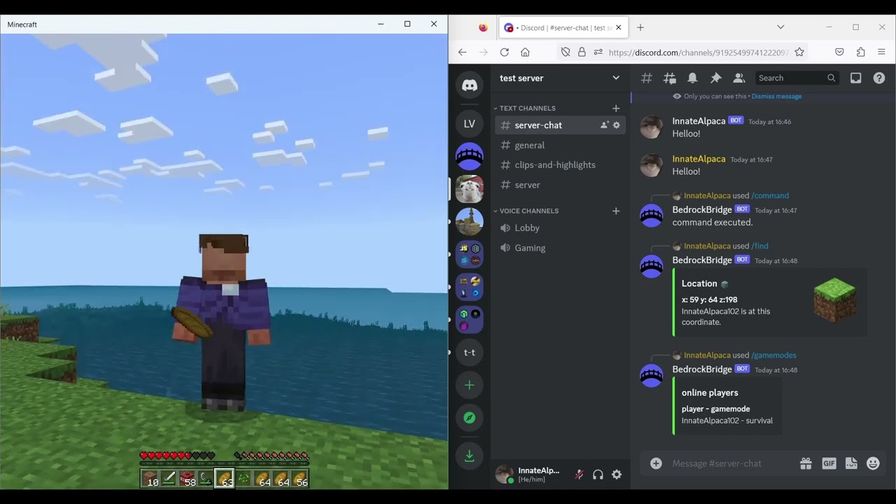
Task: Open Firefox extensions puzzle icon
Action: click(x=861, y=52)
